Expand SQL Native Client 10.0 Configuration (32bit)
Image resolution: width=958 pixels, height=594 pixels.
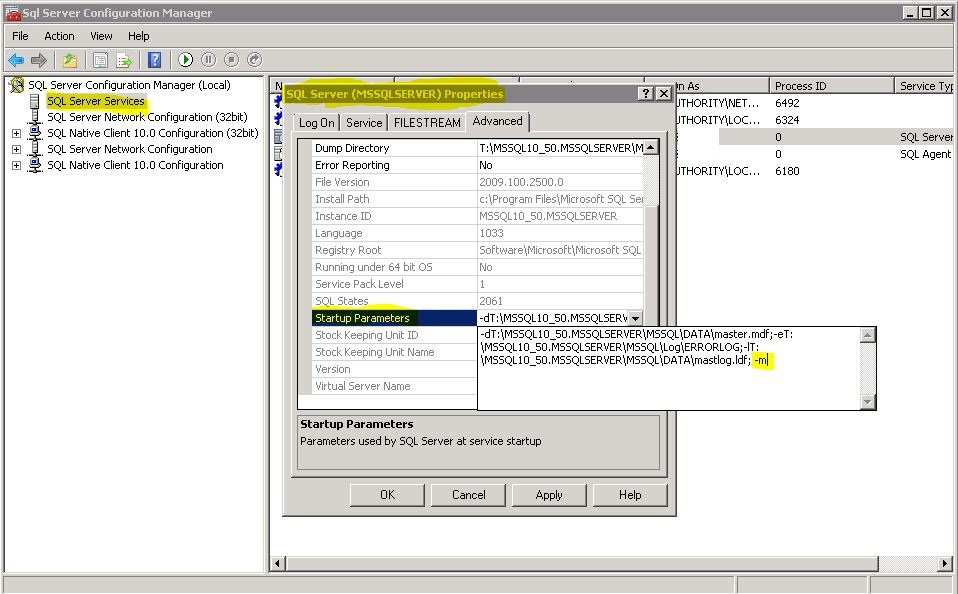coord(16,133)
